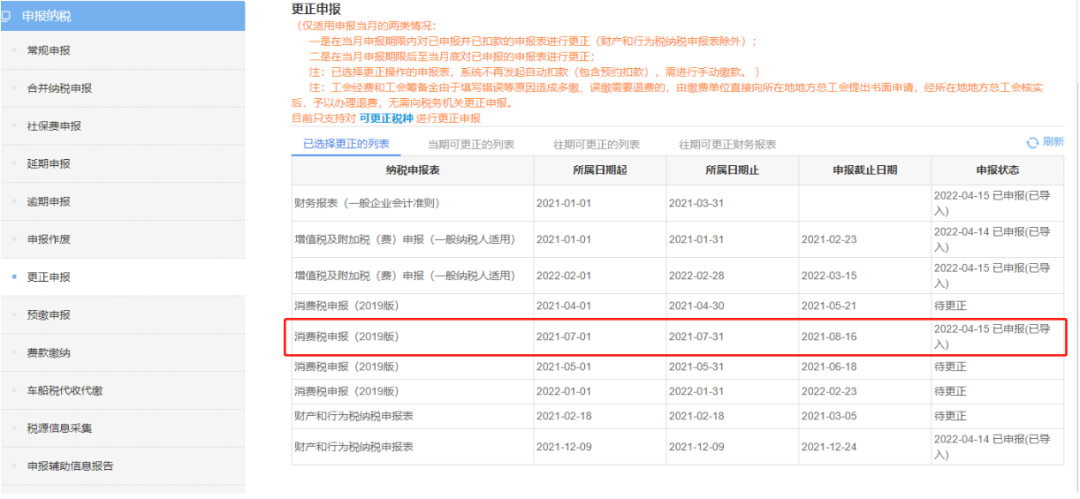Switch to 当期可更正的列表 tab
This screenshot has height=499, width=1080.
(471, 145)
